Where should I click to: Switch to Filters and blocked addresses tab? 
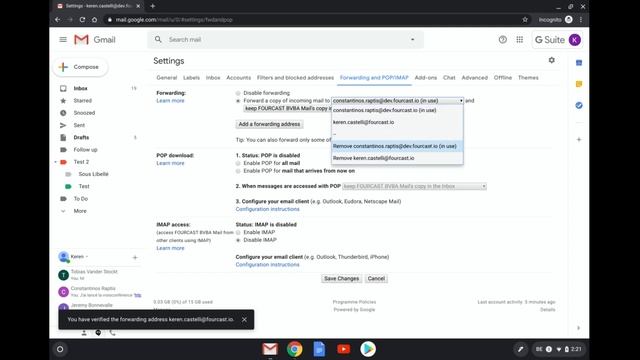tap(295, 78)
